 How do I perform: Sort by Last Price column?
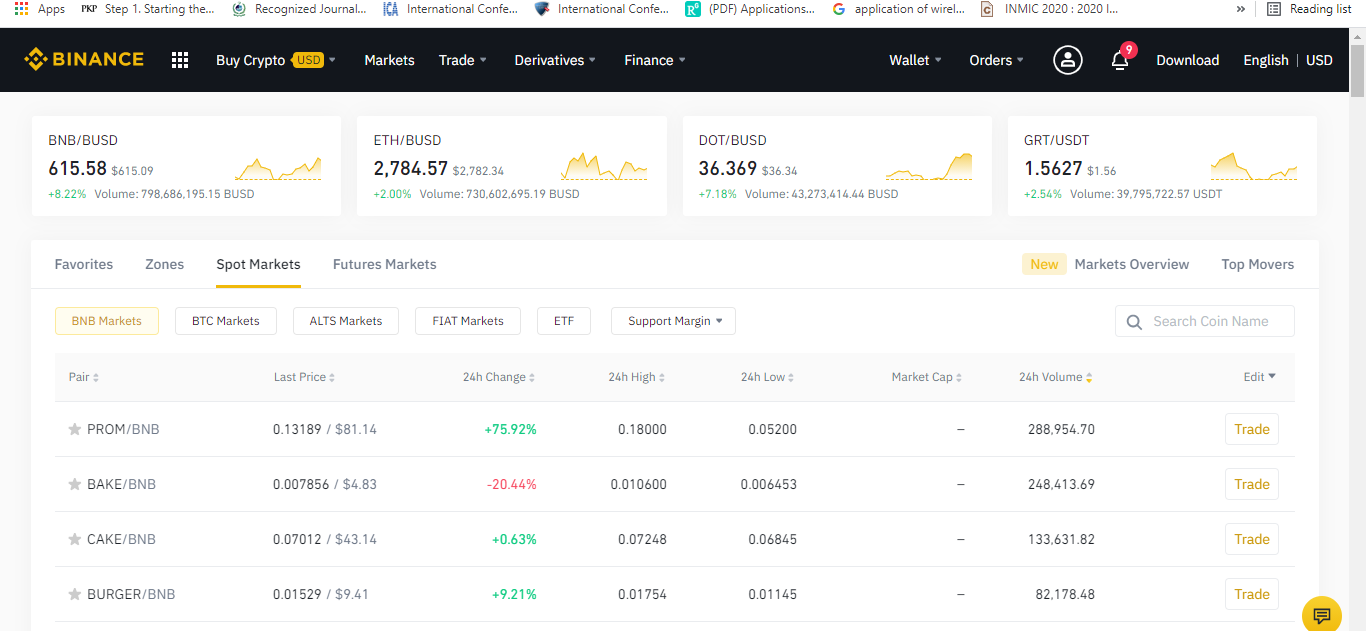pos(305,377)
